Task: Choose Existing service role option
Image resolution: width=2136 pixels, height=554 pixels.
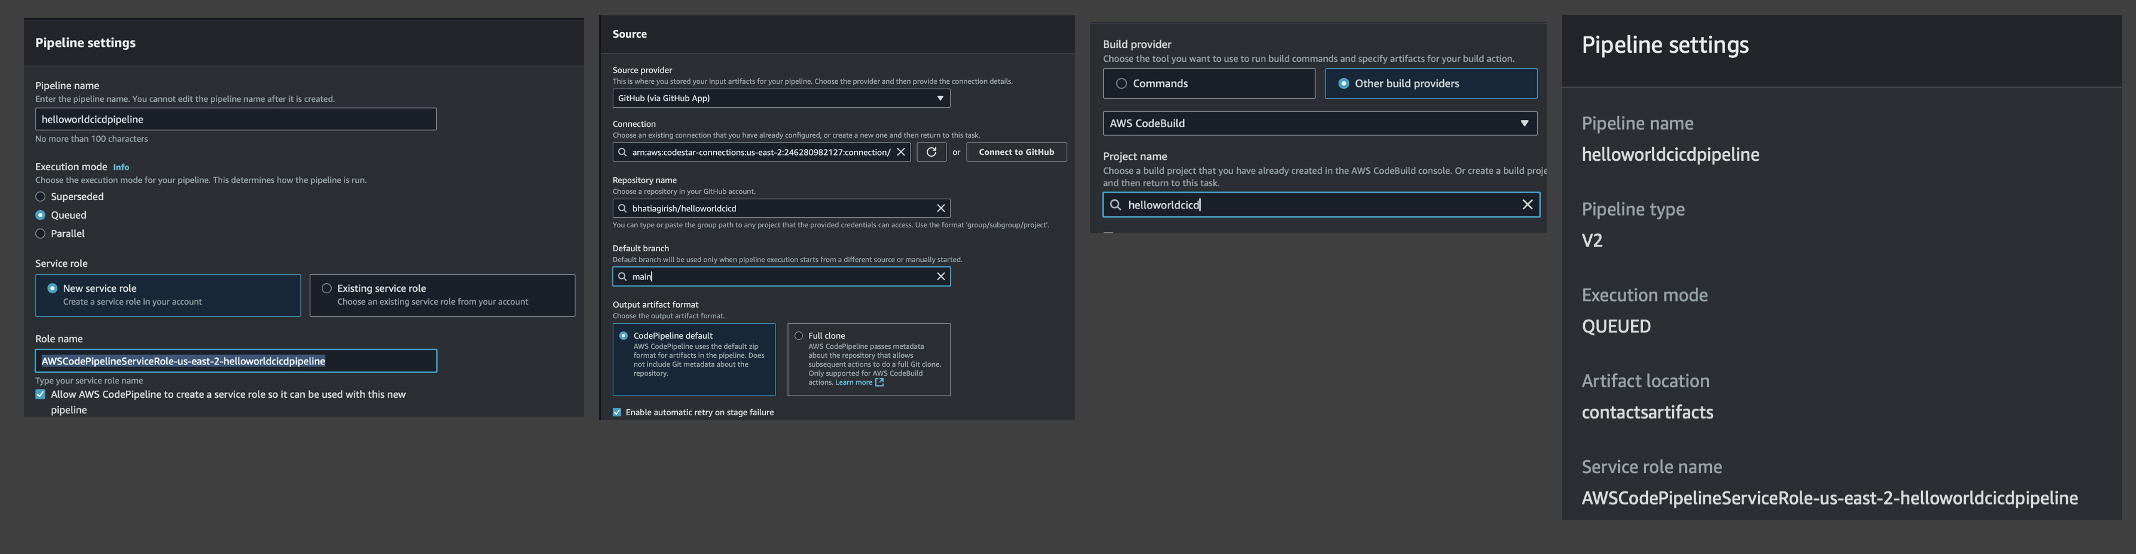Action: [442, 295]
